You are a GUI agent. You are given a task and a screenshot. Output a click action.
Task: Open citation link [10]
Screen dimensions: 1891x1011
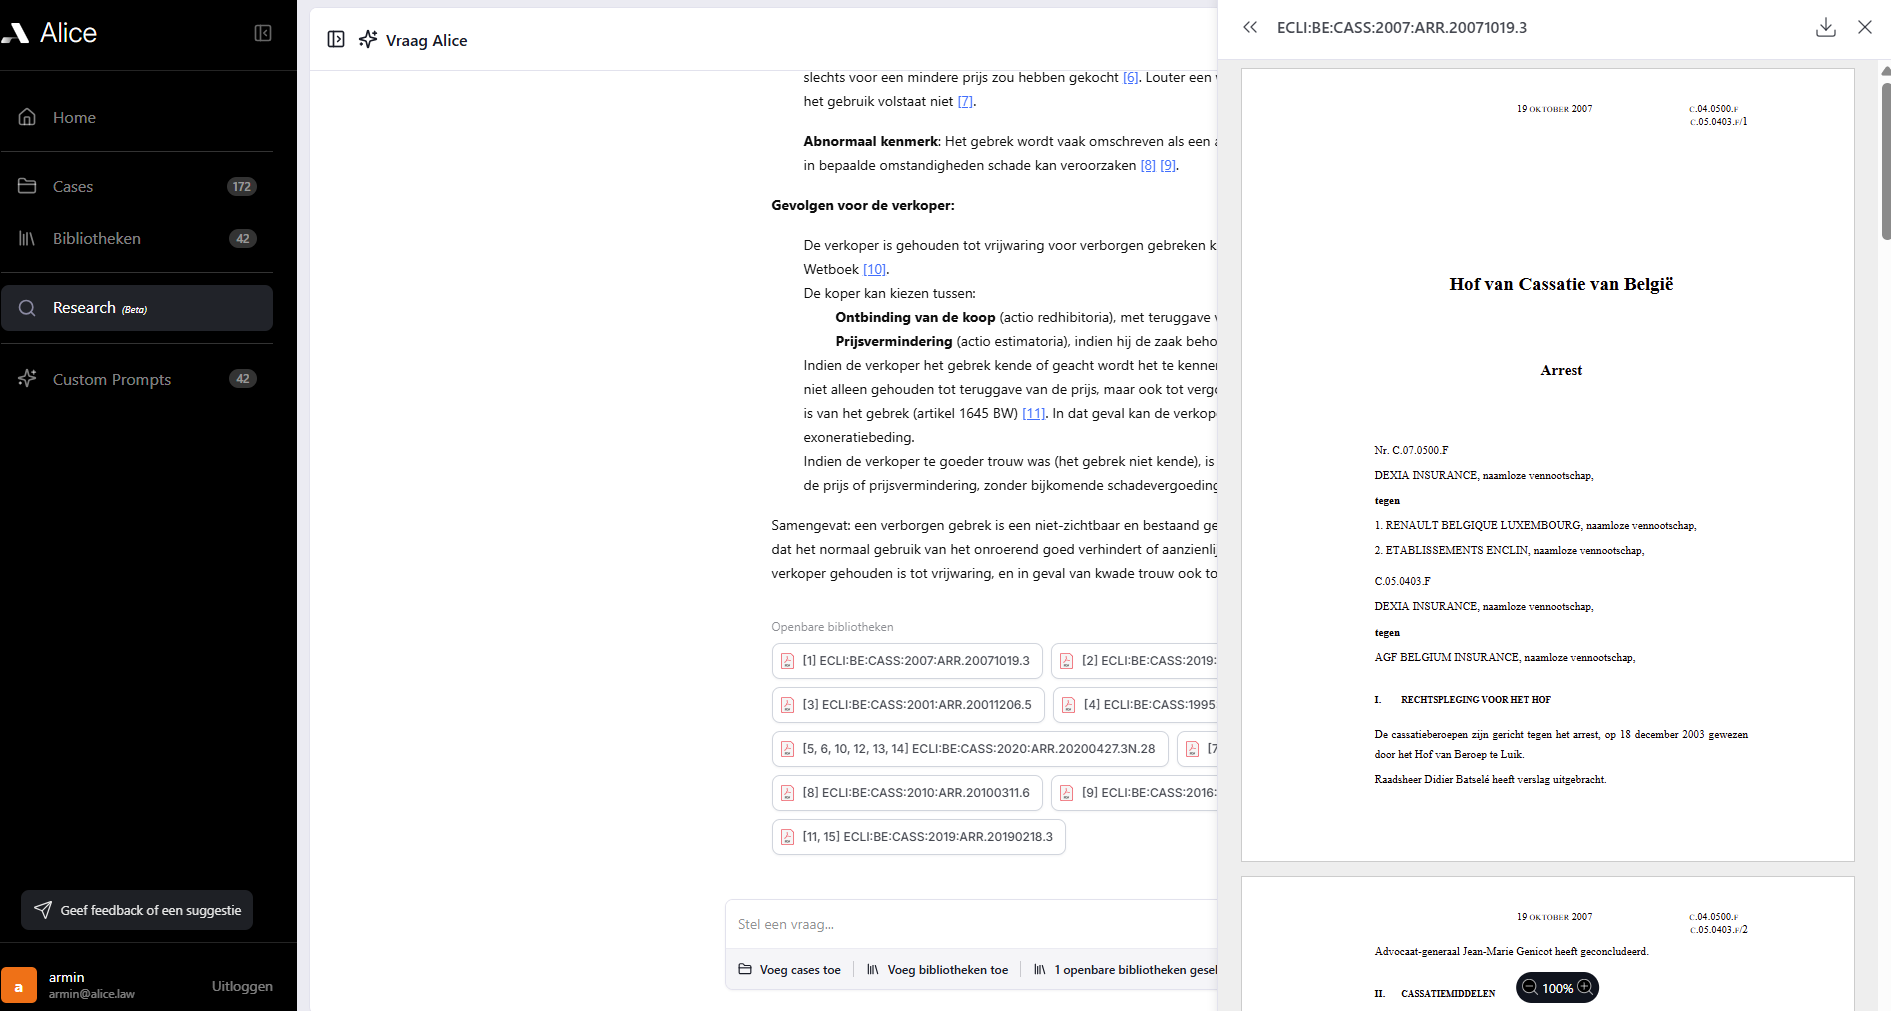coord(874,269)
